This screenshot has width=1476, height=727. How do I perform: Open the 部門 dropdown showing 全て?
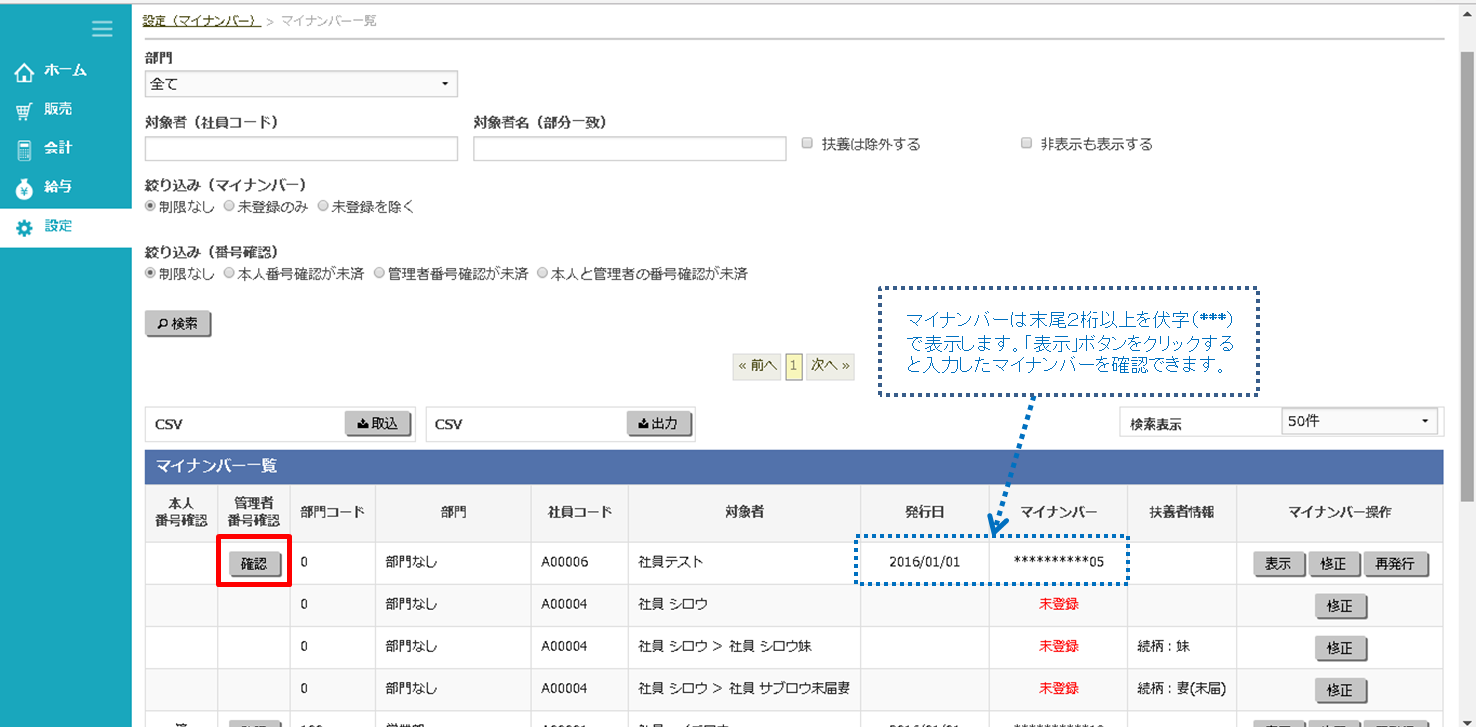(x=301, y=85)
